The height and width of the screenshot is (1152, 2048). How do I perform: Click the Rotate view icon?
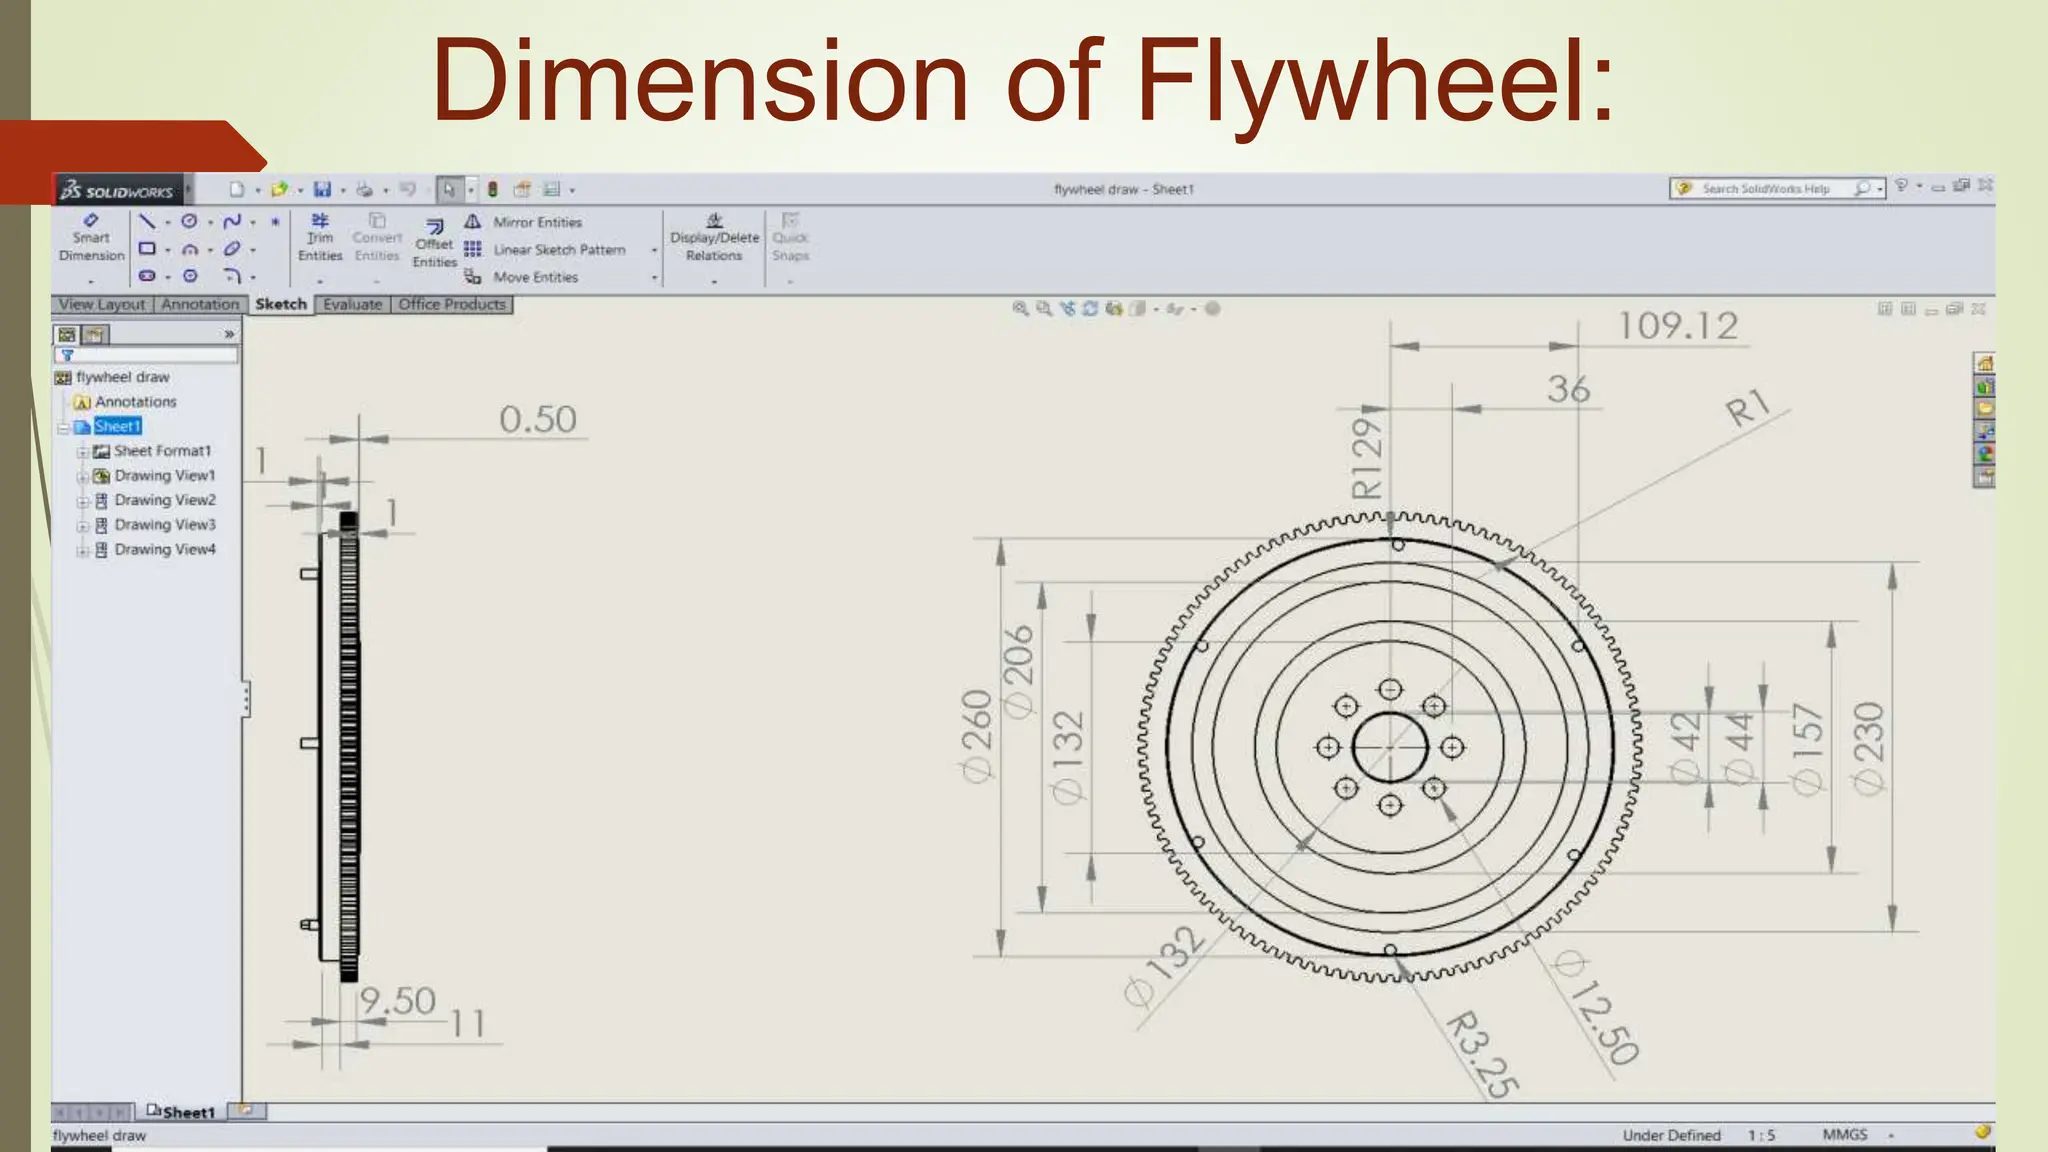click(x=1090, y=309)
